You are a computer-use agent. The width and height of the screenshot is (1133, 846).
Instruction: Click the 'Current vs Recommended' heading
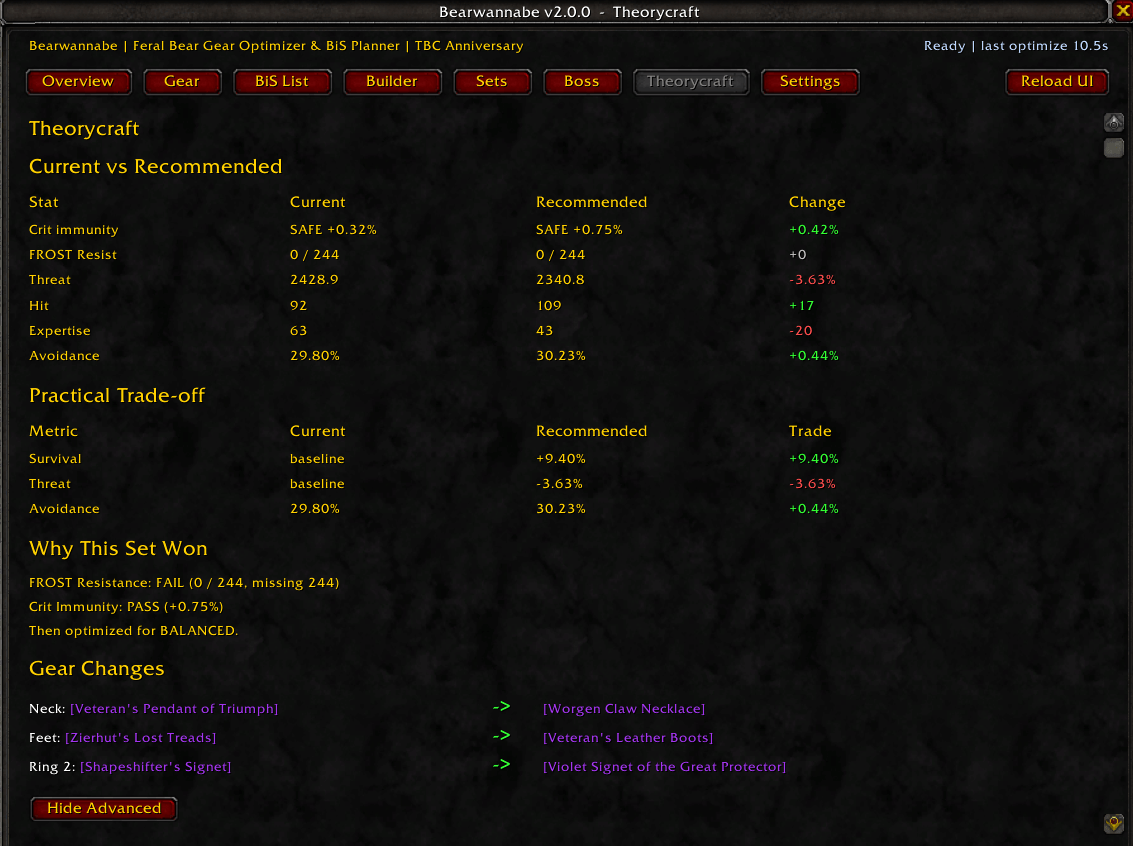click(x=155, y=166)
